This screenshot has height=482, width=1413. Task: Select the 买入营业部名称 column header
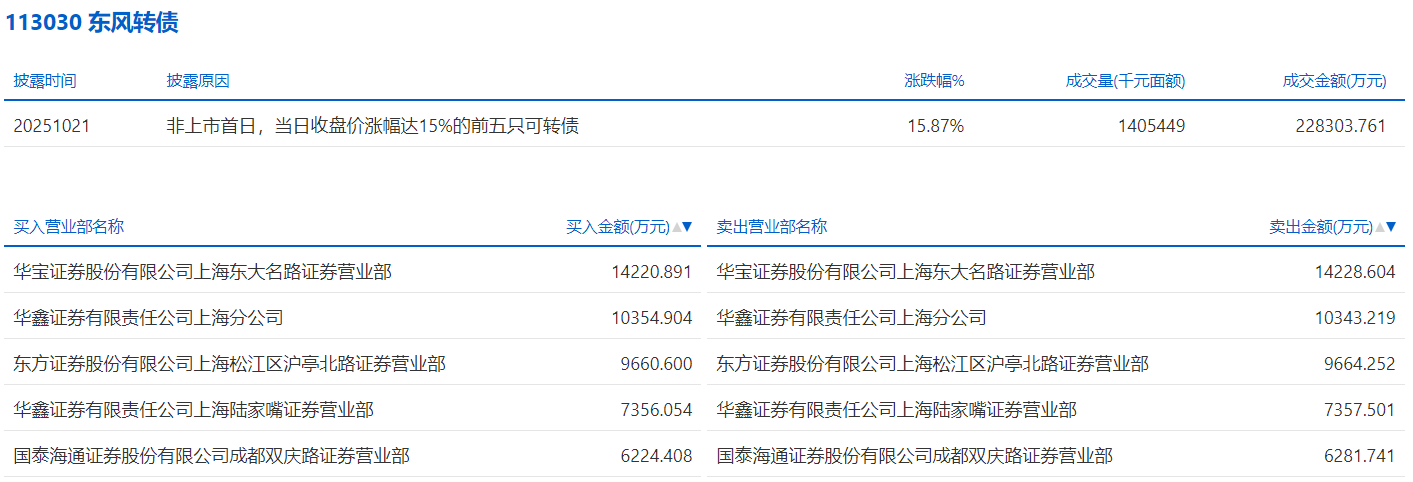pos(69,227)
